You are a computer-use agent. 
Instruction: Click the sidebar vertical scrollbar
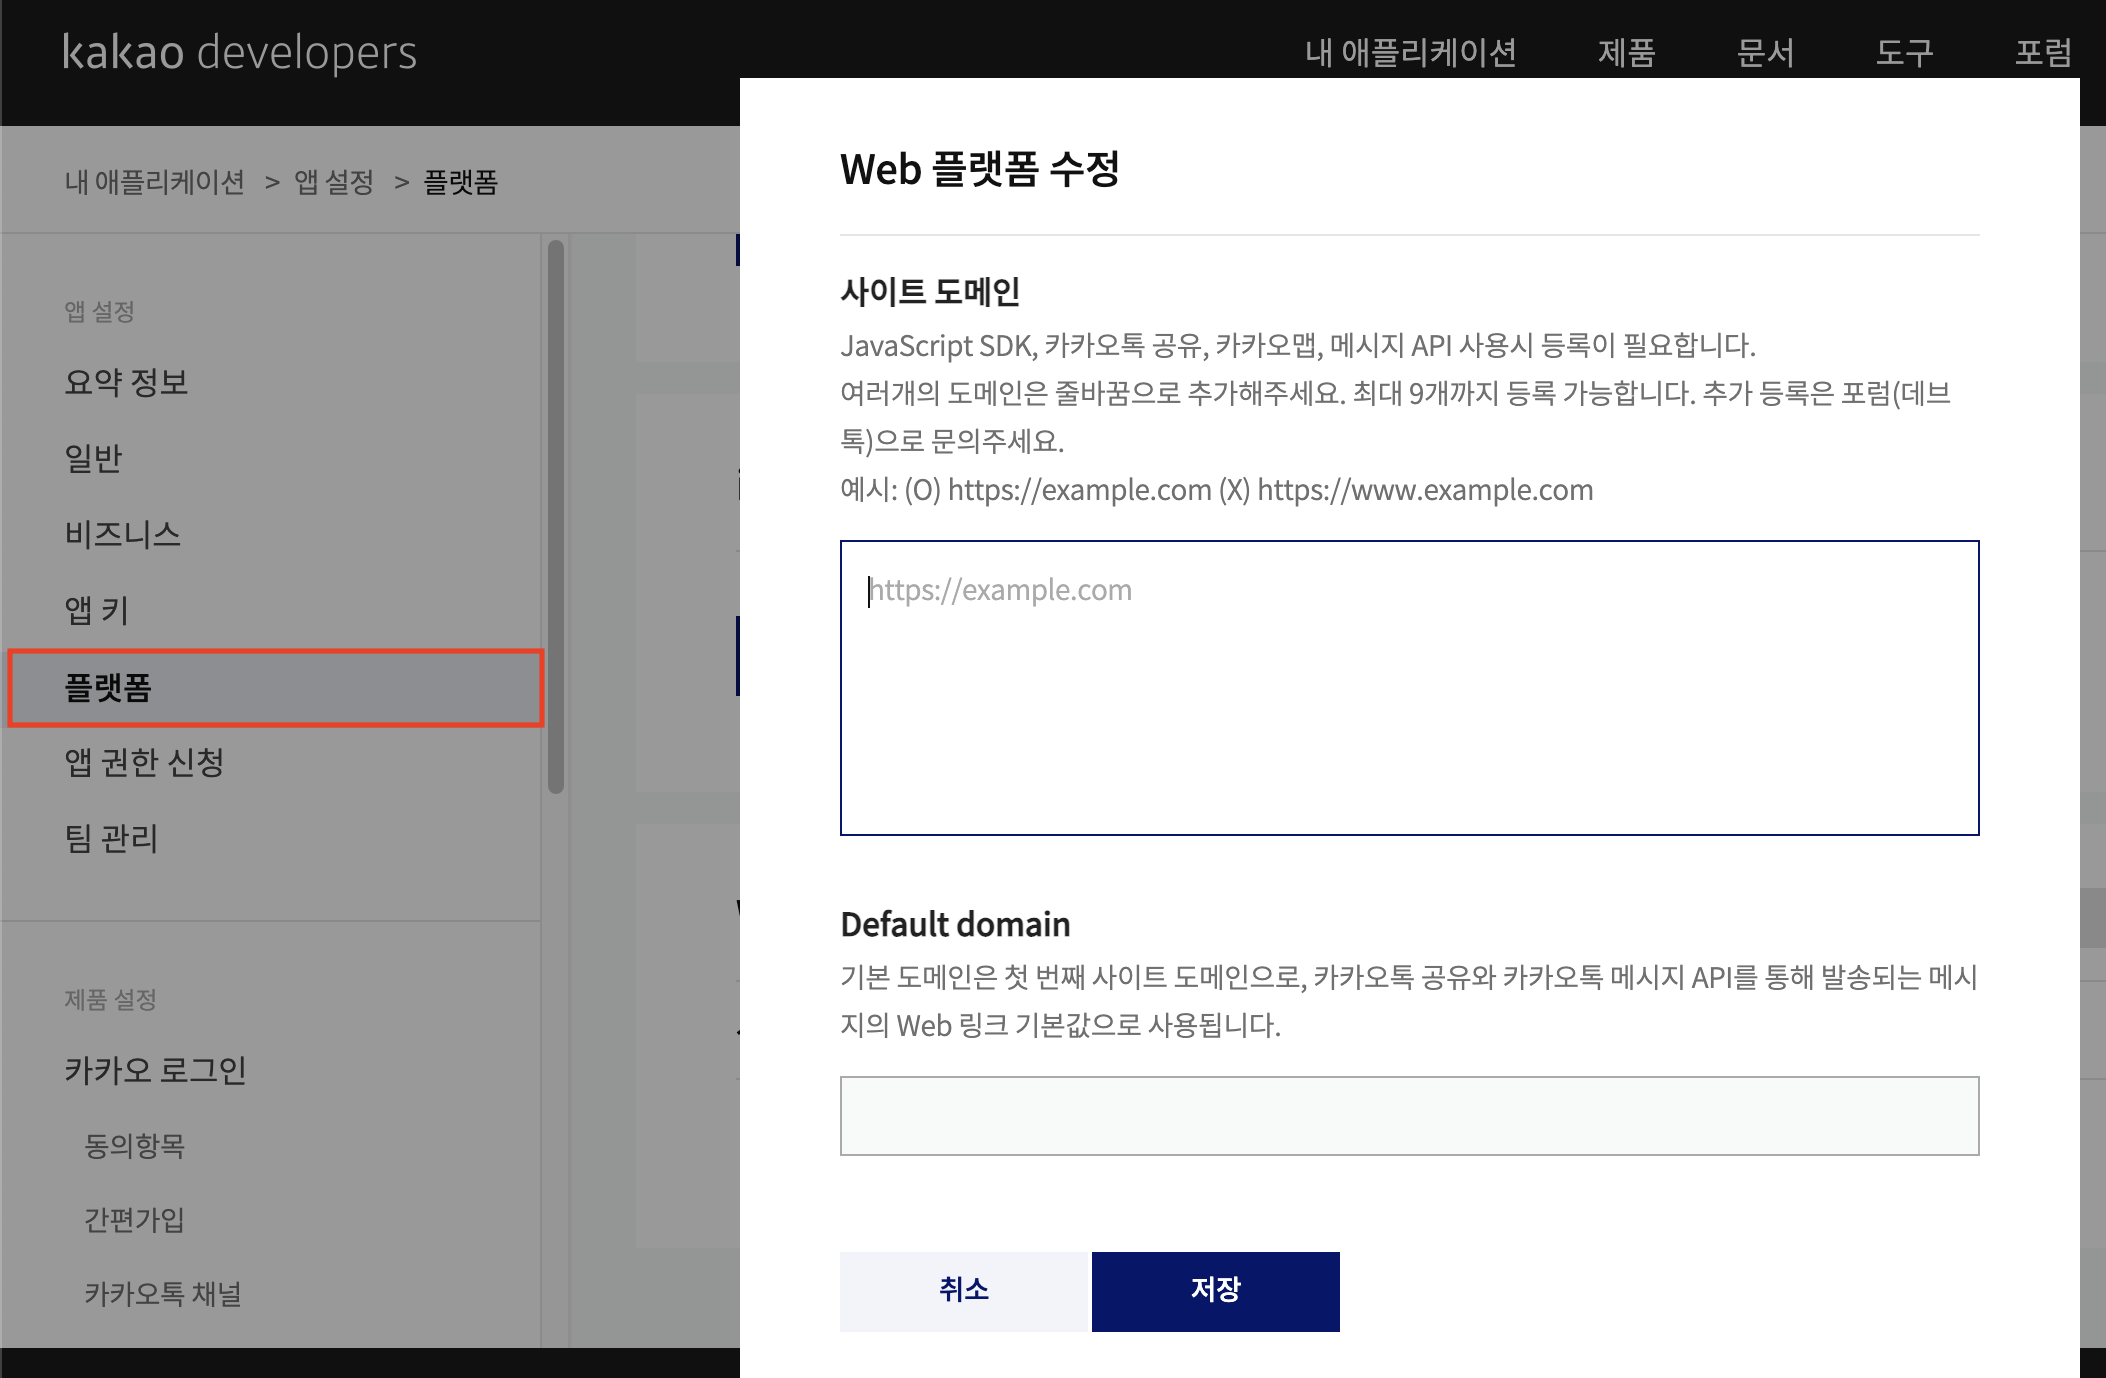point(556,516)
